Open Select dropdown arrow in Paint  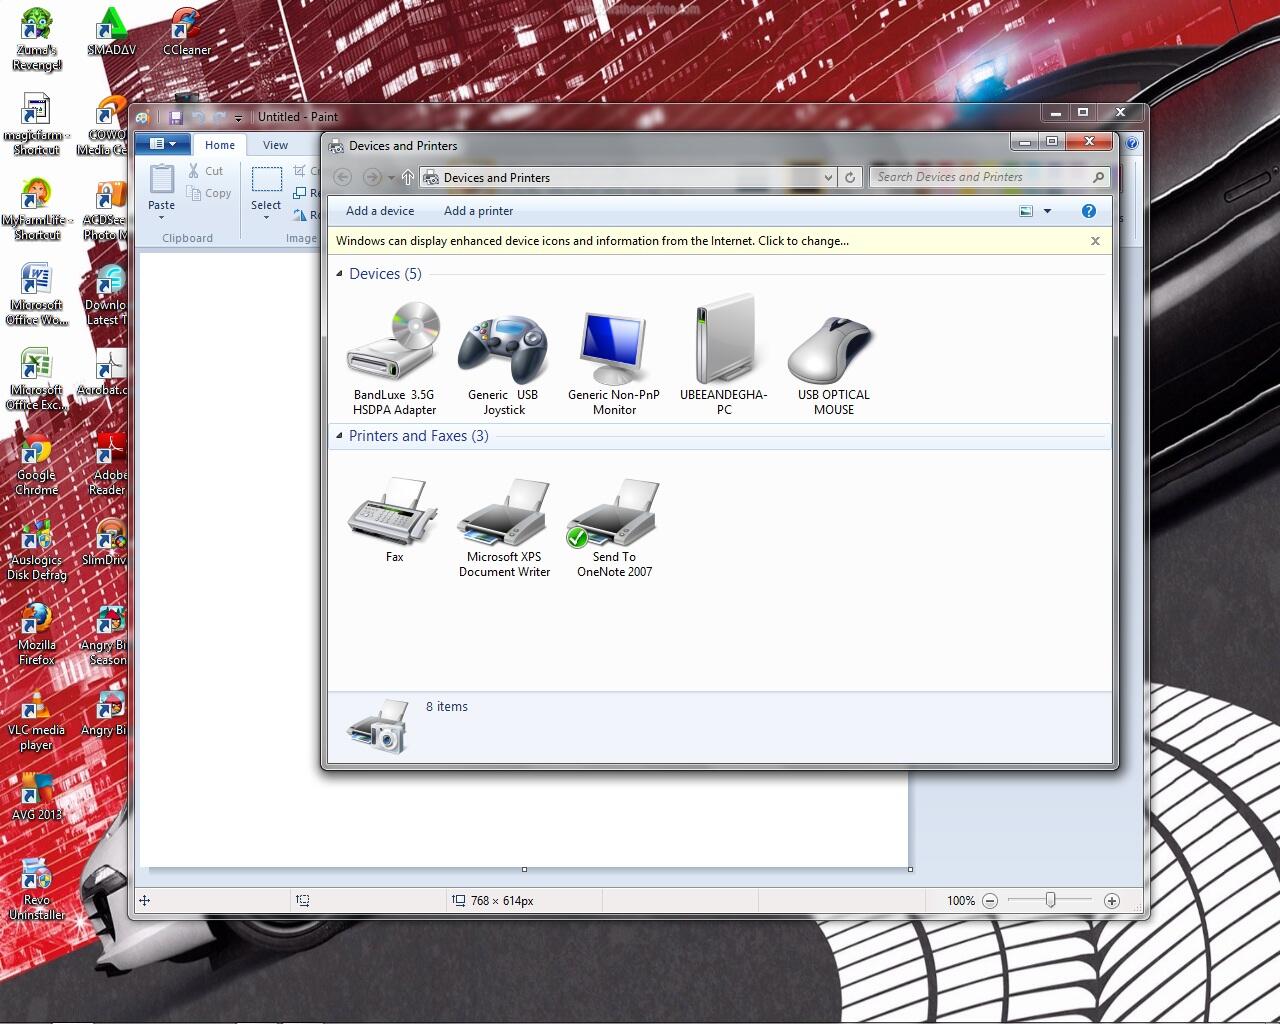point(266,217)
